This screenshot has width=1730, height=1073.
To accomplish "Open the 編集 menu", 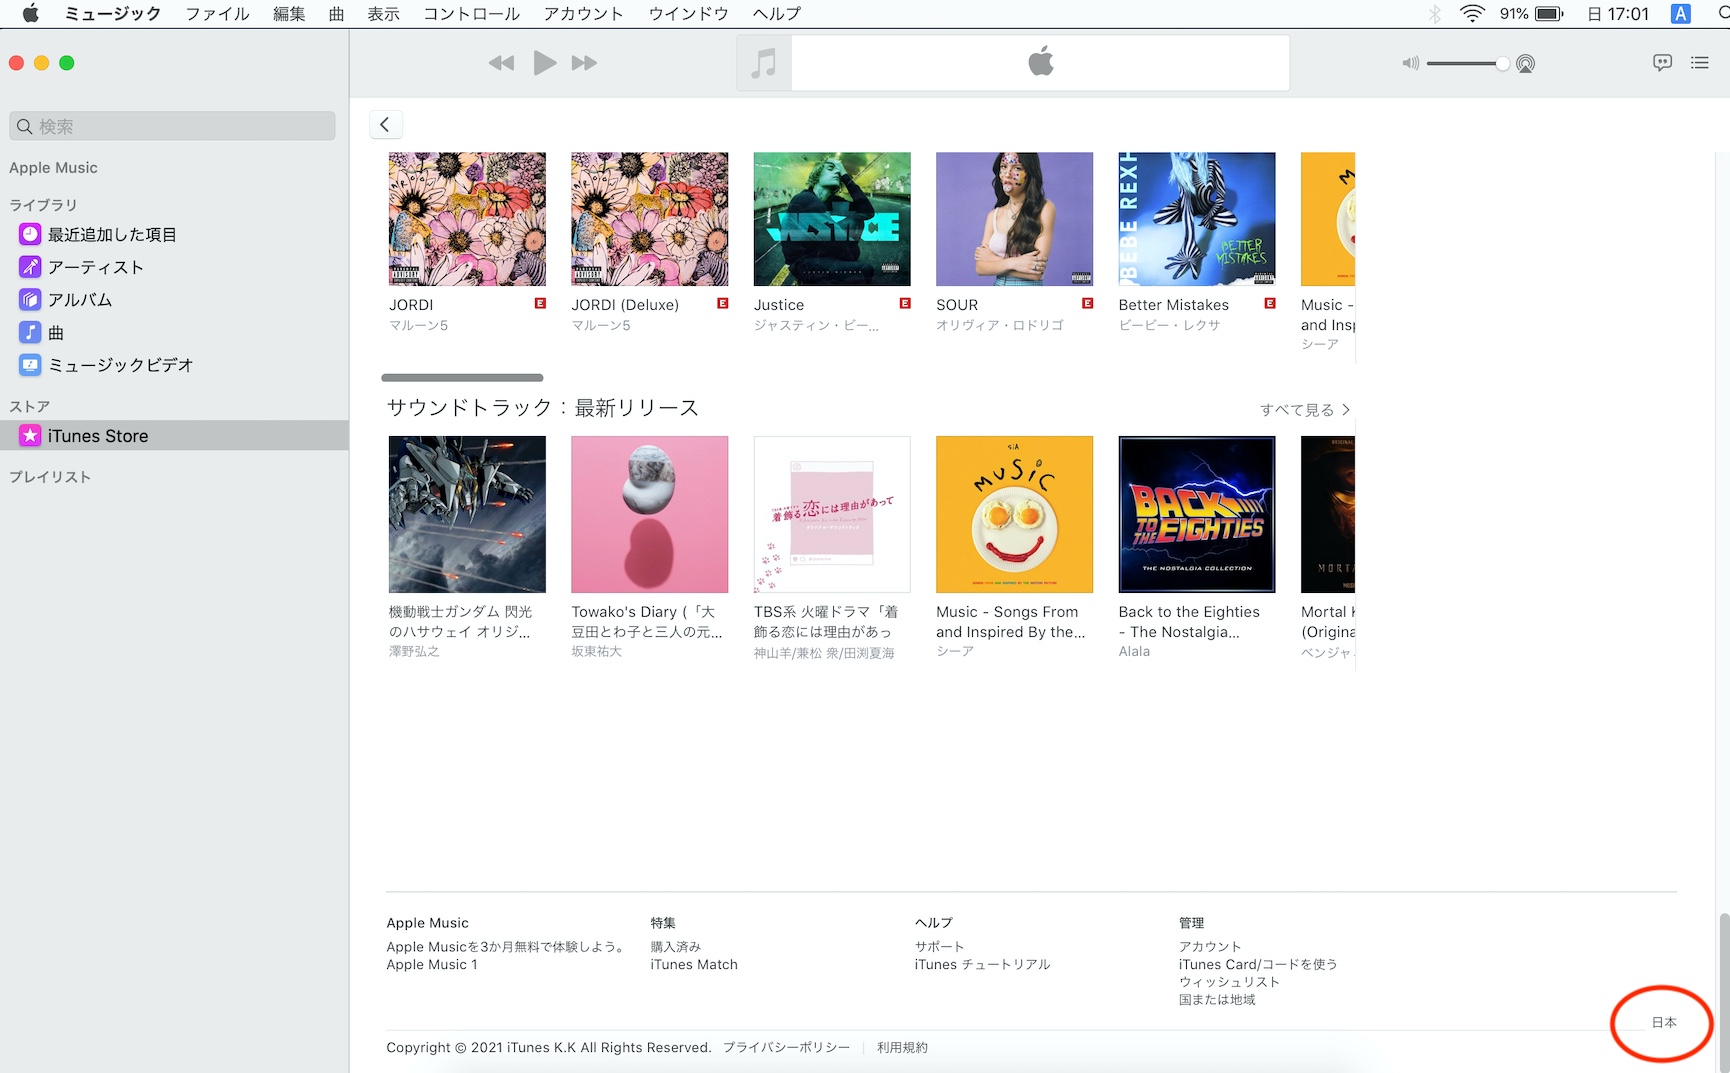I will click(289, 14).
